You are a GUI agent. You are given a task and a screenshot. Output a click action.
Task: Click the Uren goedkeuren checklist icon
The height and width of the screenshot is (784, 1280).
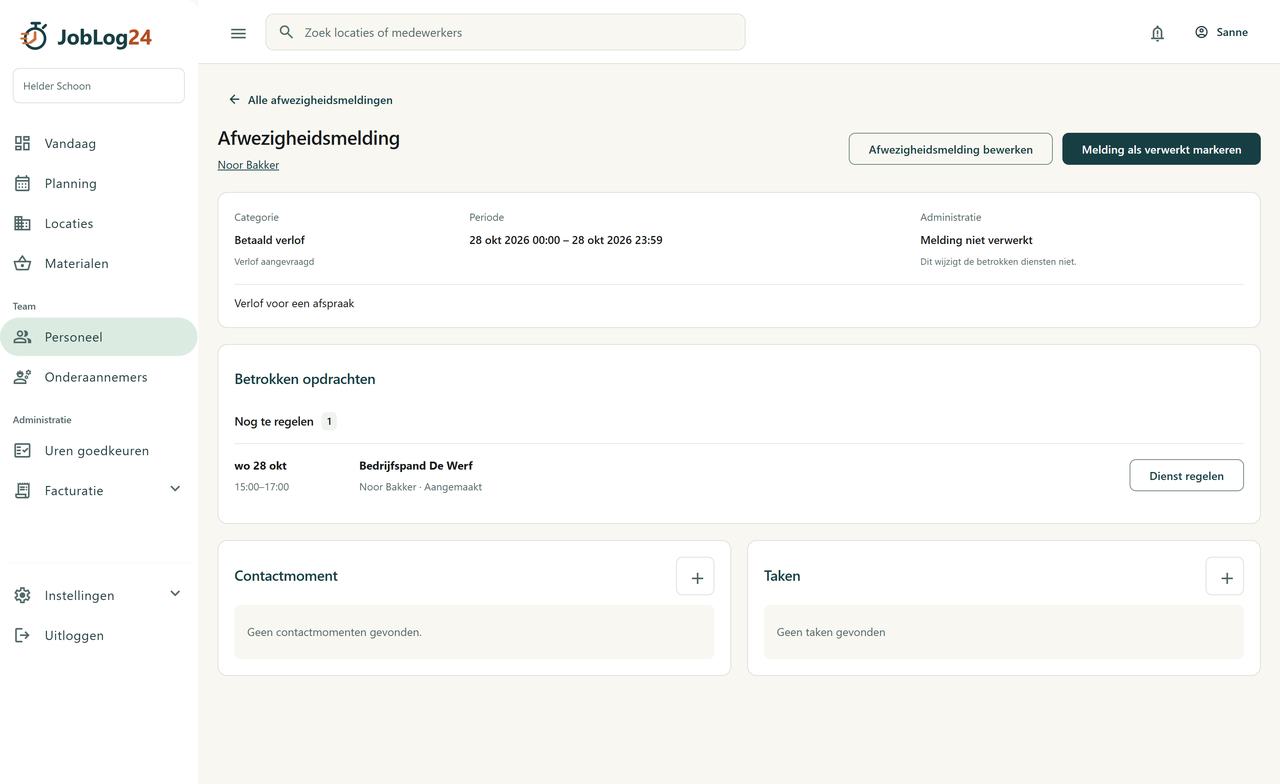point(22,451)
